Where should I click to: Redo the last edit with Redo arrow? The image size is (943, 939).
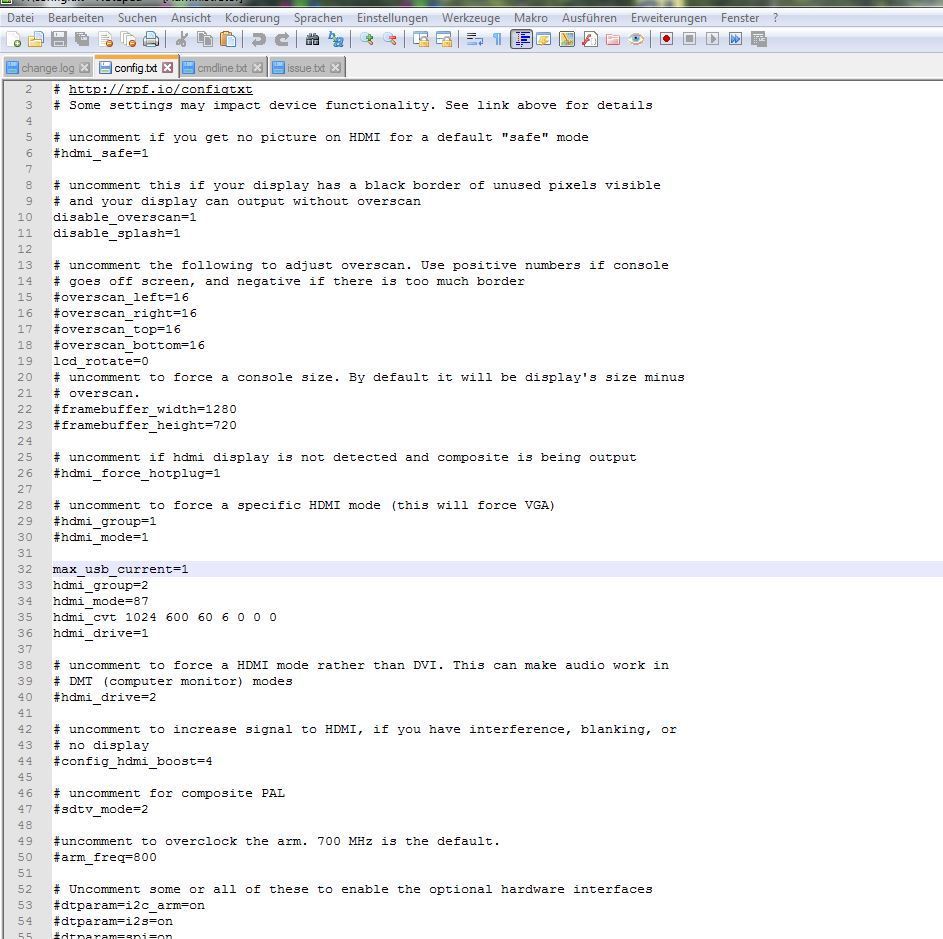pos(281,40)
